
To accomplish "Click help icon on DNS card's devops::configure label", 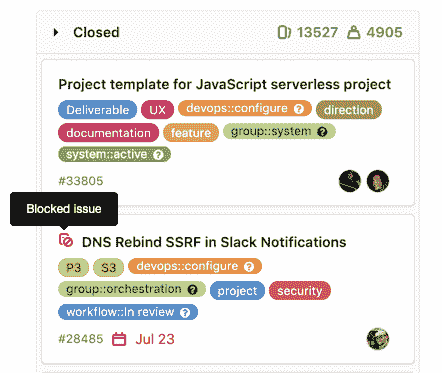I will tap(249, 267).
